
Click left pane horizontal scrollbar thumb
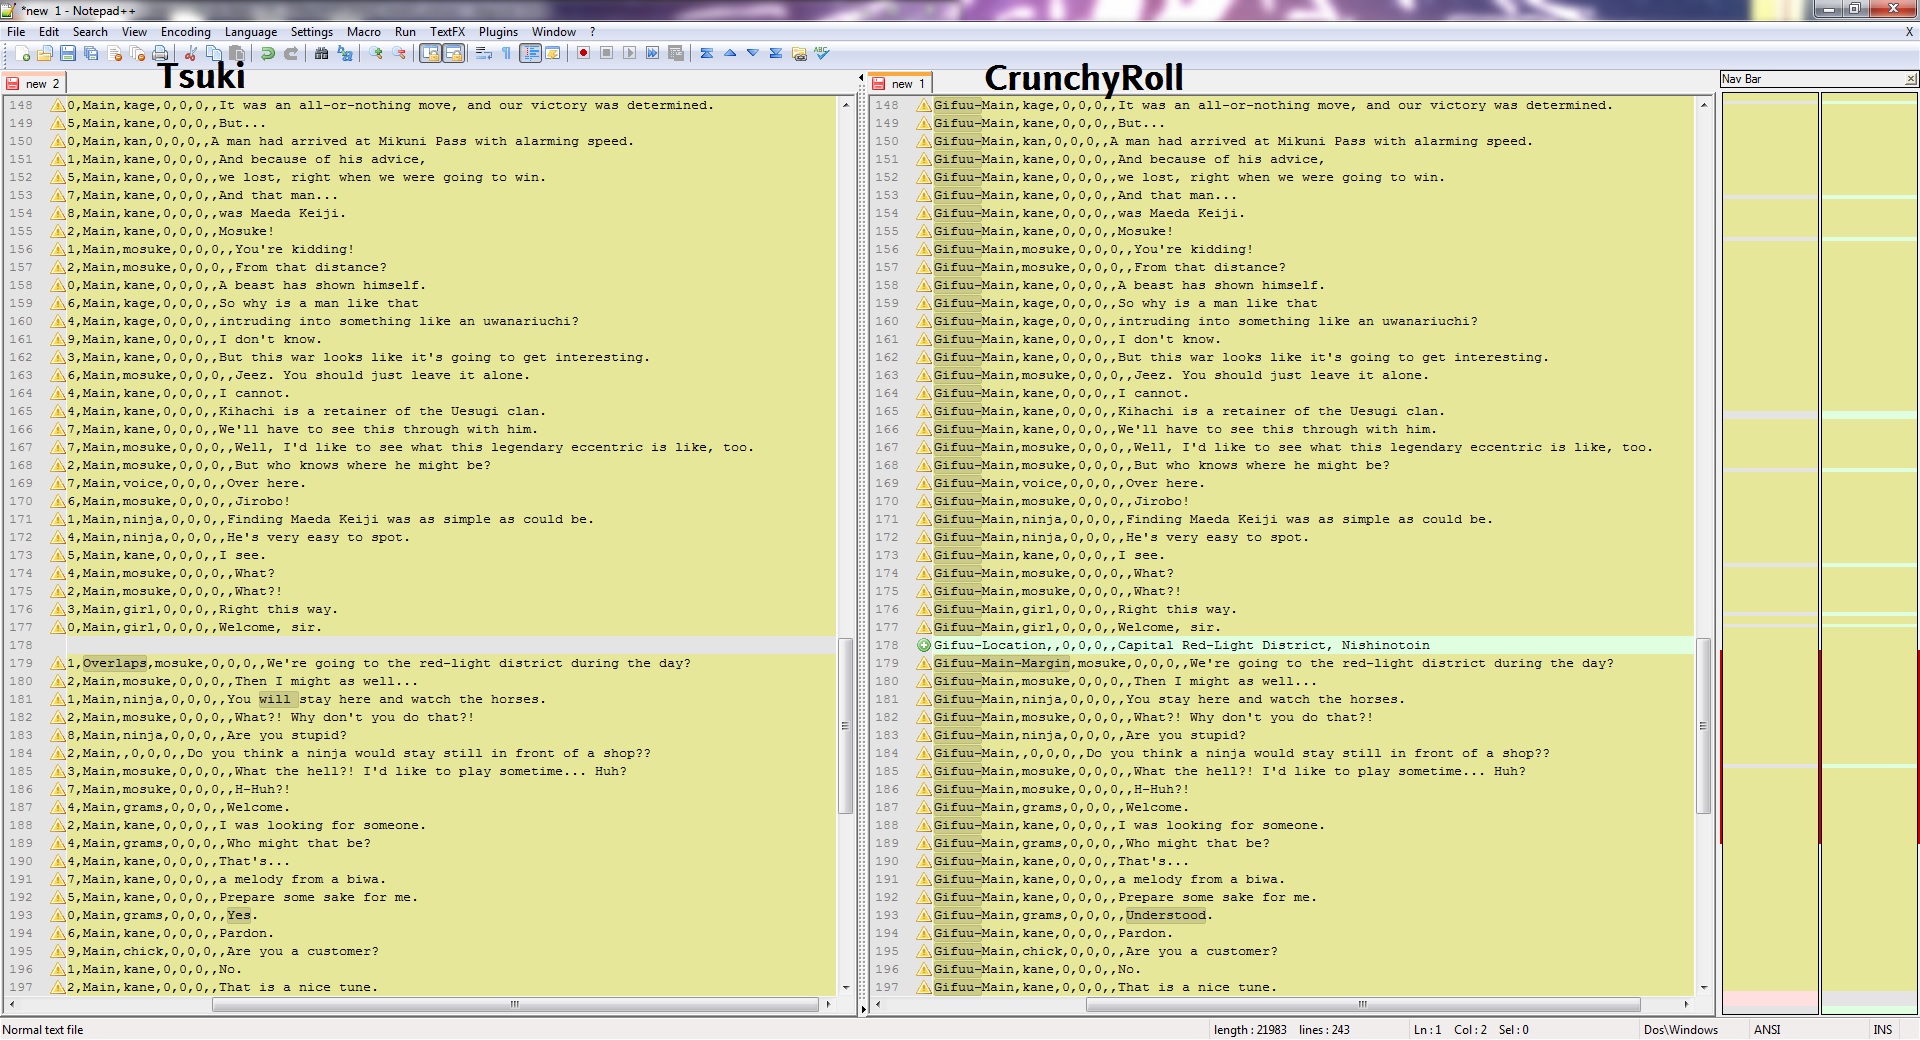[514, 1004]
